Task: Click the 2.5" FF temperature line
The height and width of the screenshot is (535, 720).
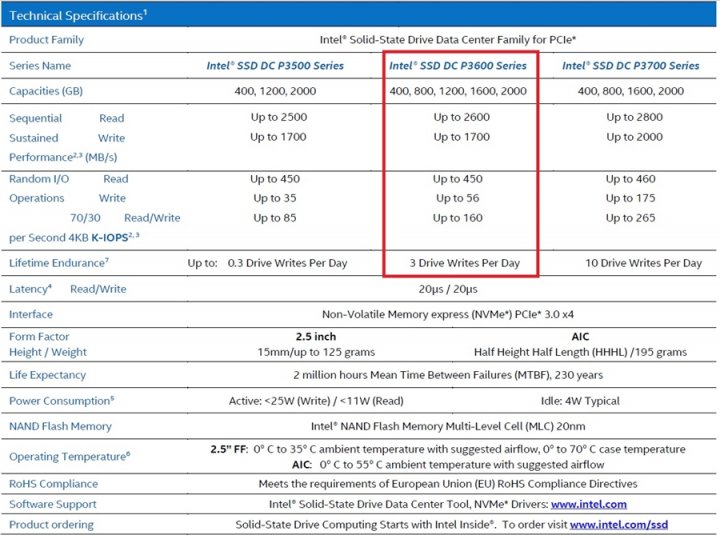Action: point(448,449)
